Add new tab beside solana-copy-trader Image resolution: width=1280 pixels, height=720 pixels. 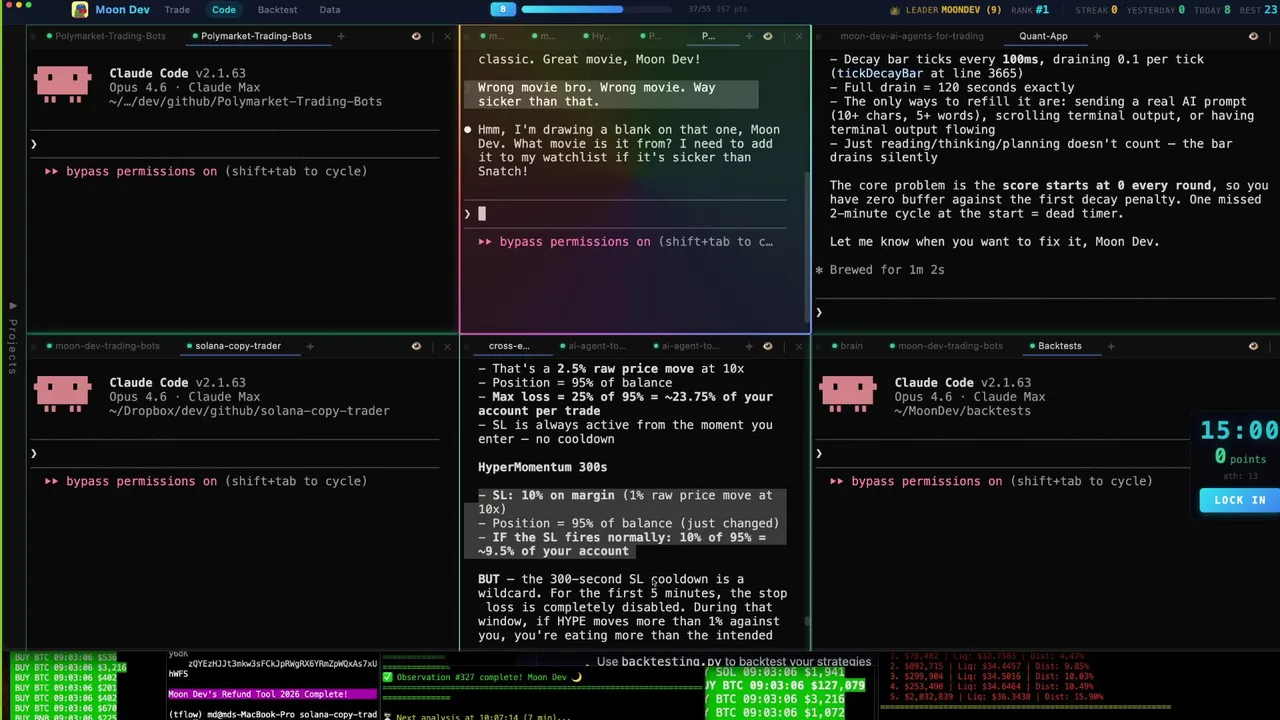click(x=310, y=346)
